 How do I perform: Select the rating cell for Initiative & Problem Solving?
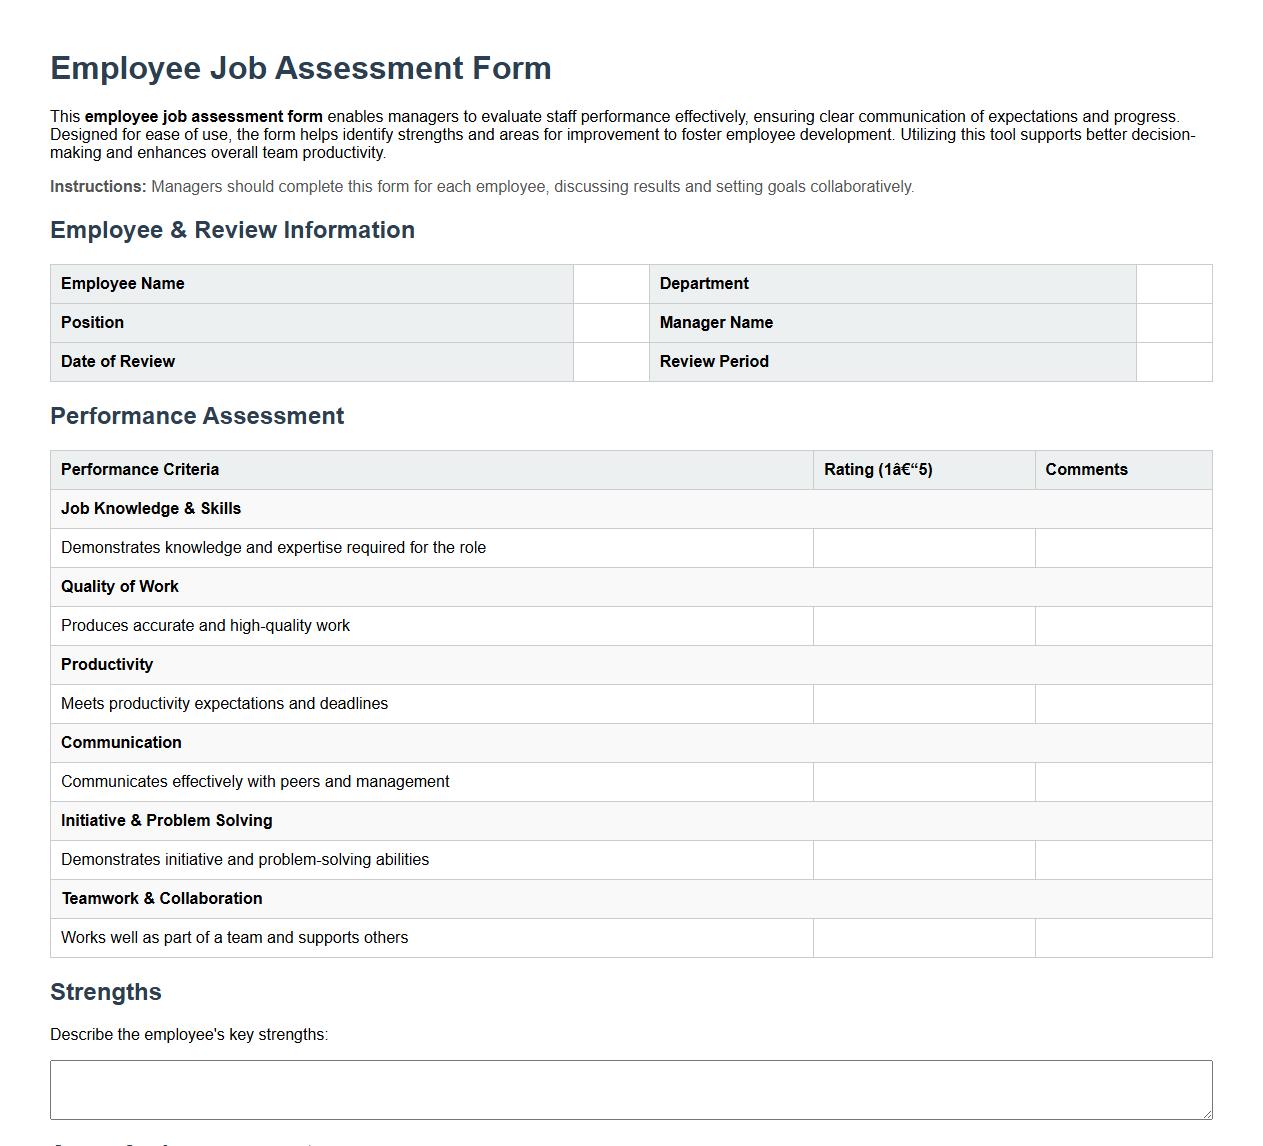coord(923,860)
